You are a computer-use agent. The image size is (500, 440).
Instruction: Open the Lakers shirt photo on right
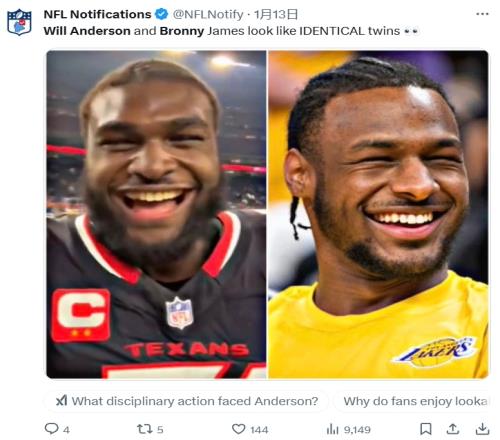[x=378, y=214]
